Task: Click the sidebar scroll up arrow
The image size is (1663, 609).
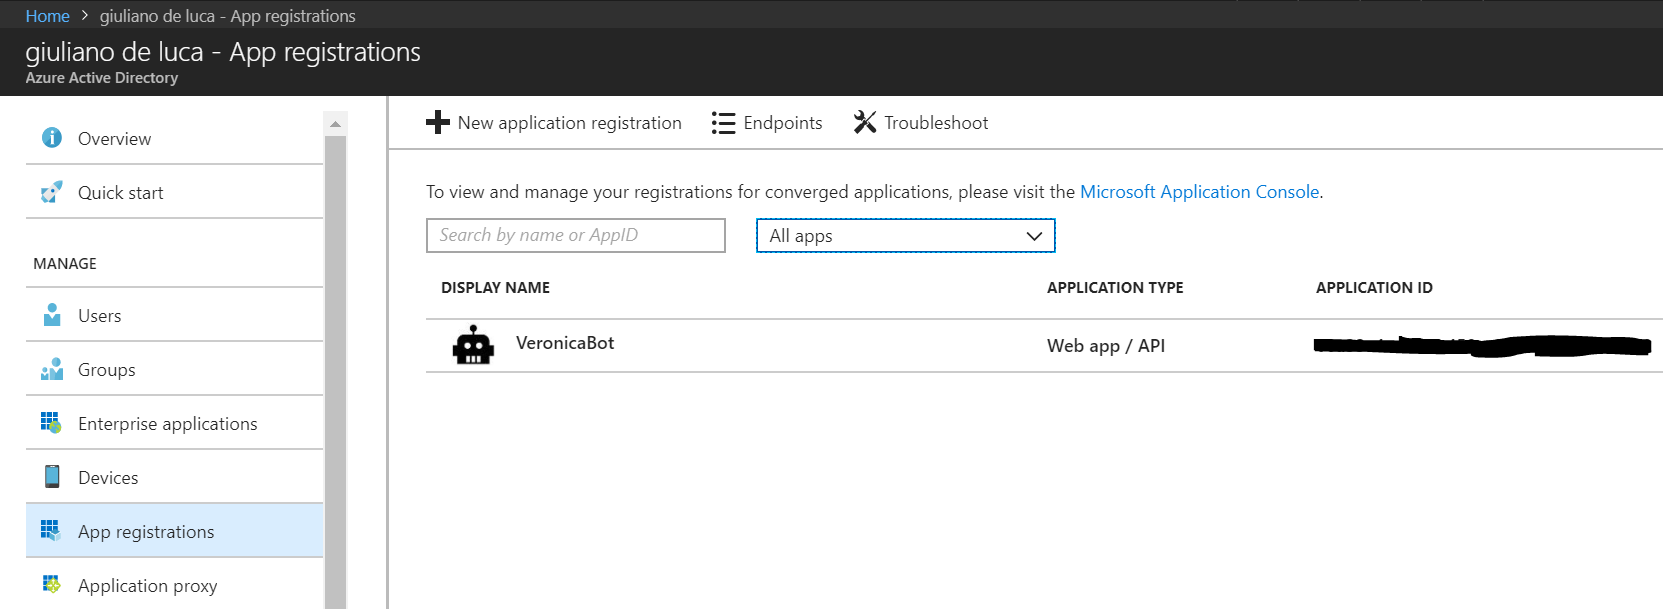Action: (x=335, y=124)
